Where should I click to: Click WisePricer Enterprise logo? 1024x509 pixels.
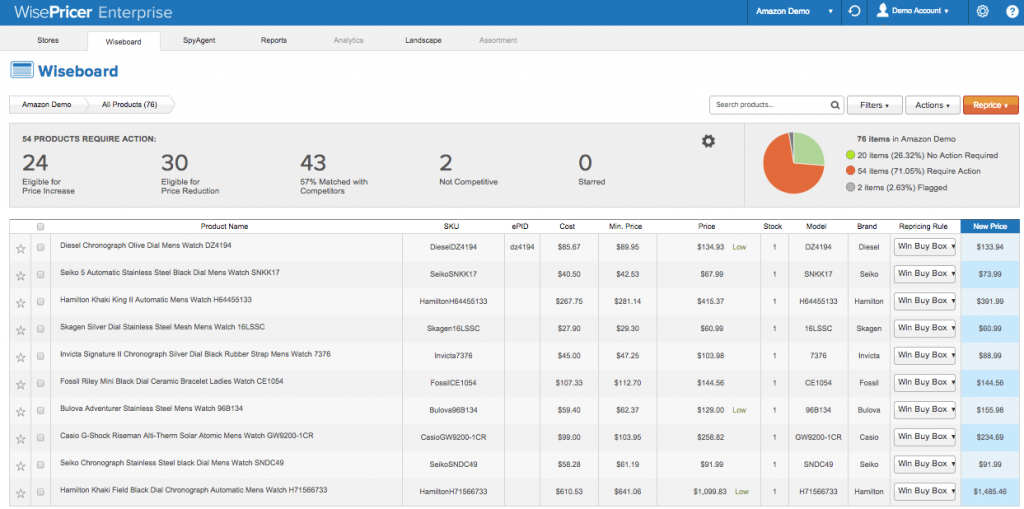[x=93, y=12]
